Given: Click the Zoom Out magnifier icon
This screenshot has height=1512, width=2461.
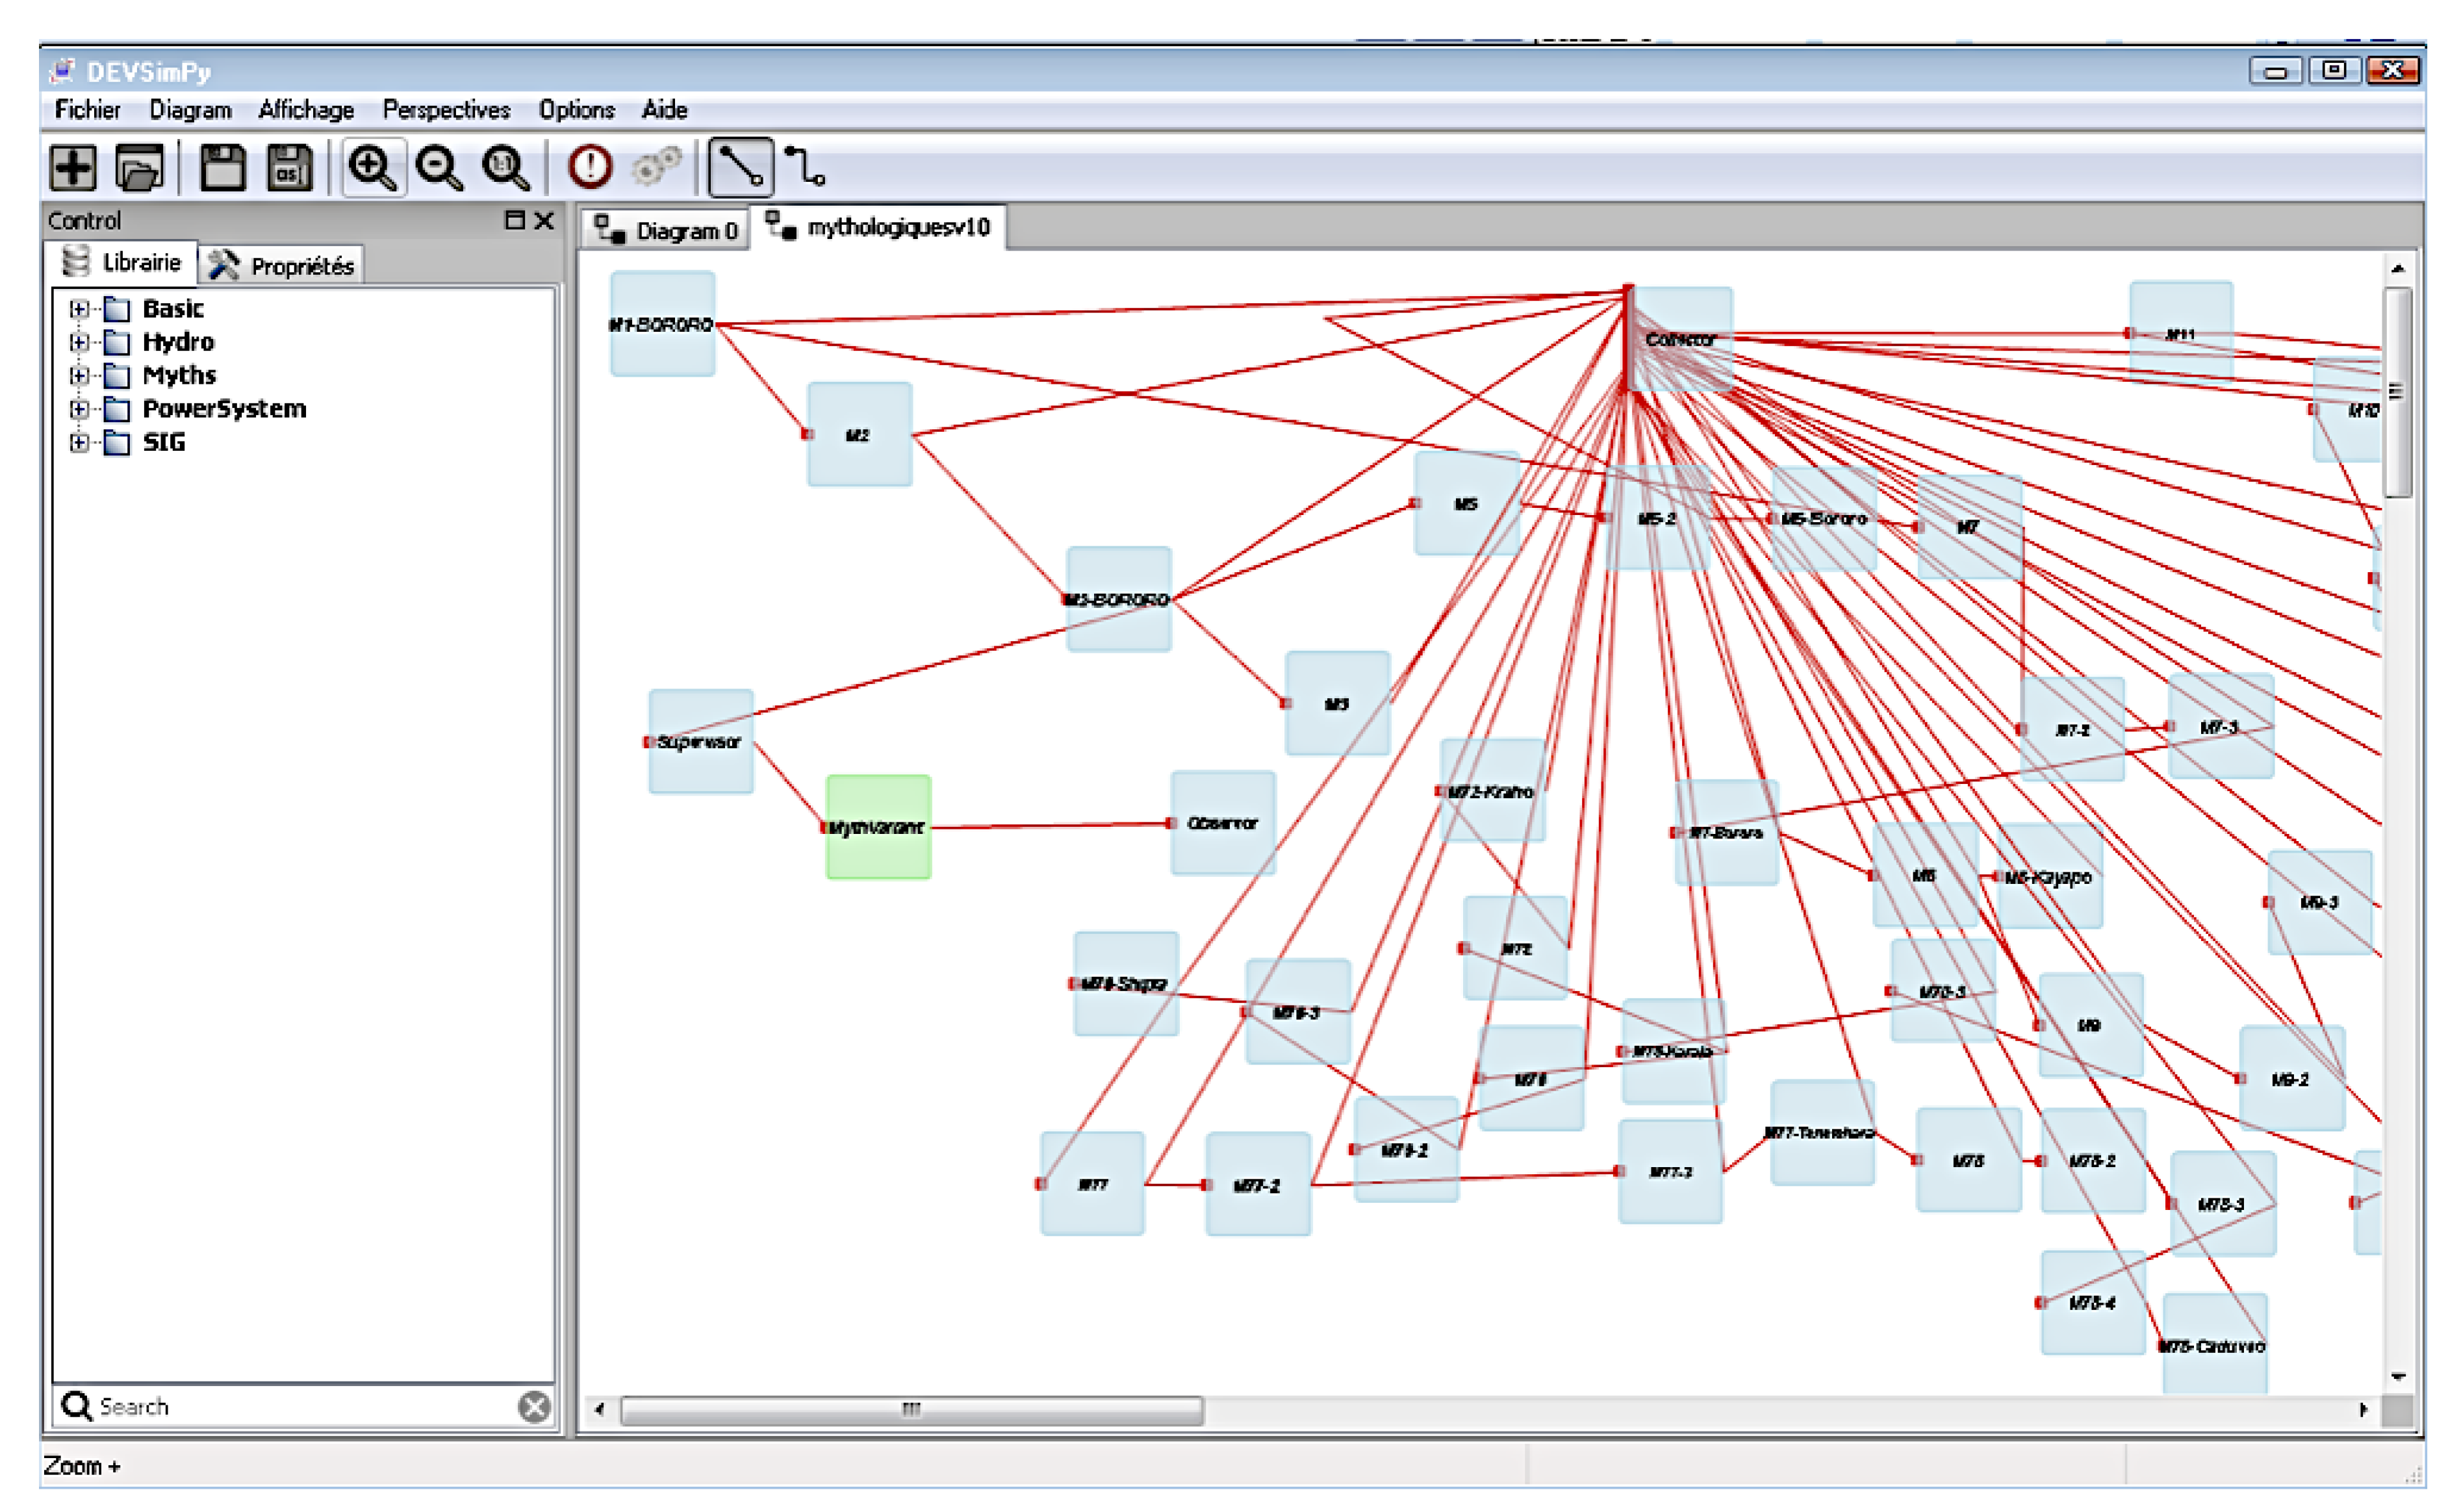Looking at the screenshot, I should 439,167.
